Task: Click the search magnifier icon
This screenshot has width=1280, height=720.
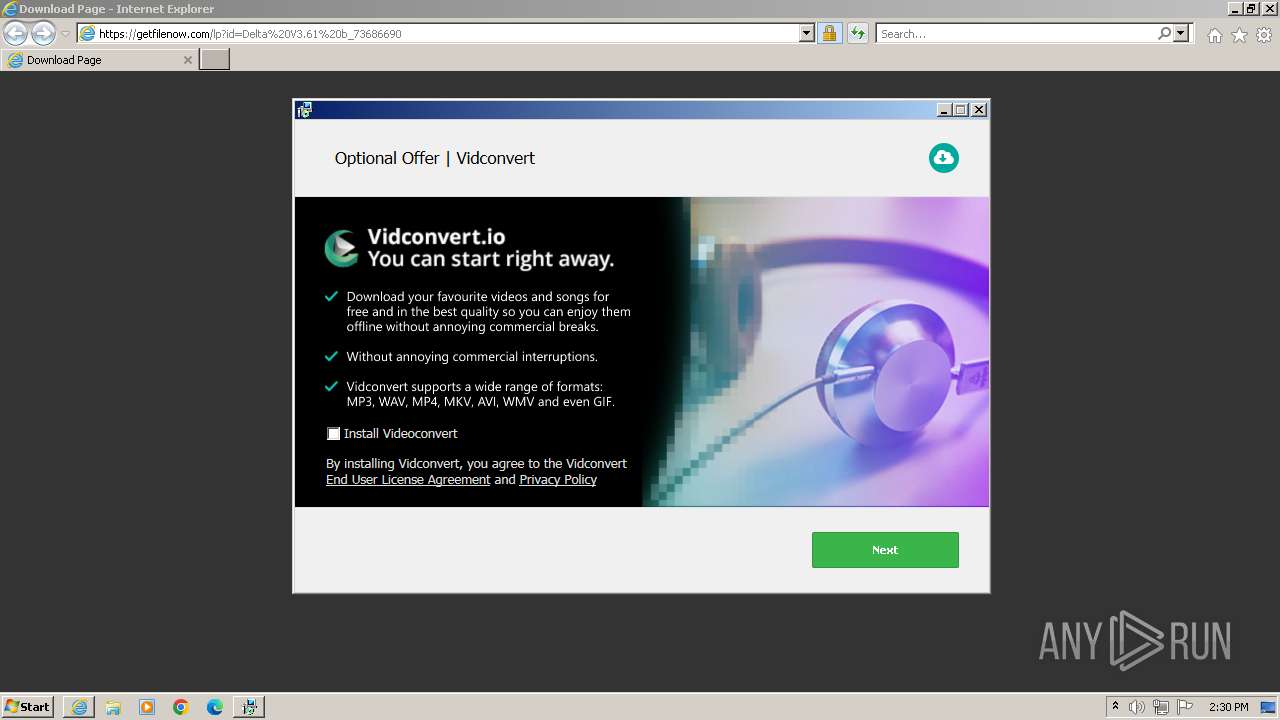Action: (x=1164, y=34)
